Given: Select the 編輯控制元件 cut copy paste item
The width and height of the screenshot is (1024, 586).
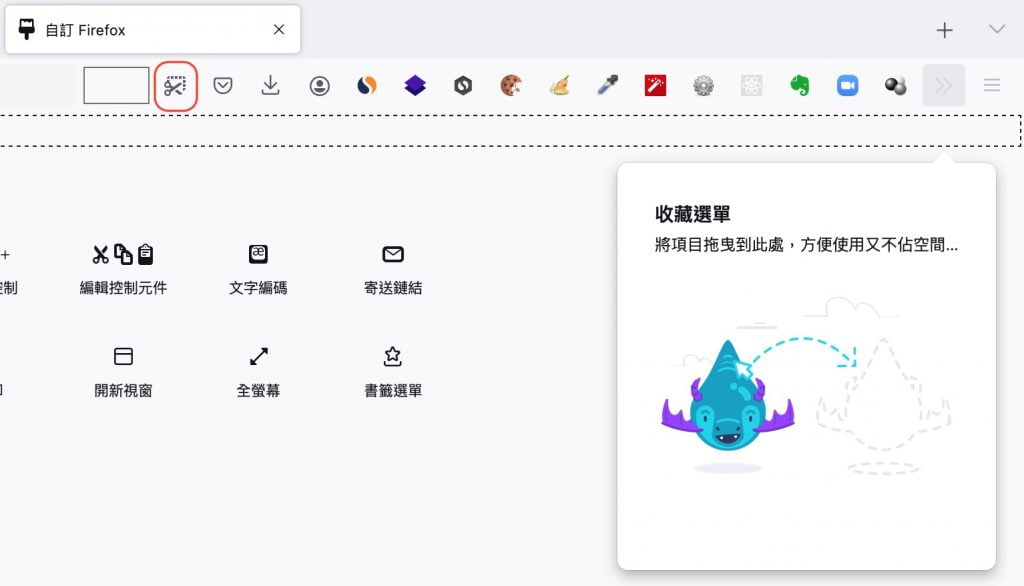Looking at the screenshot, I should coord(123,270).
